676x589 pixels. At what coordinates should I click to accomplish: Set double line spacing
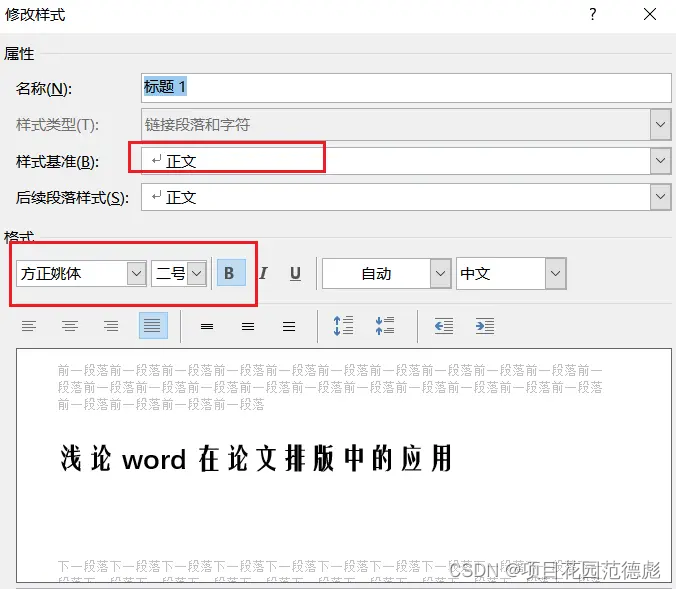[289, 326]
